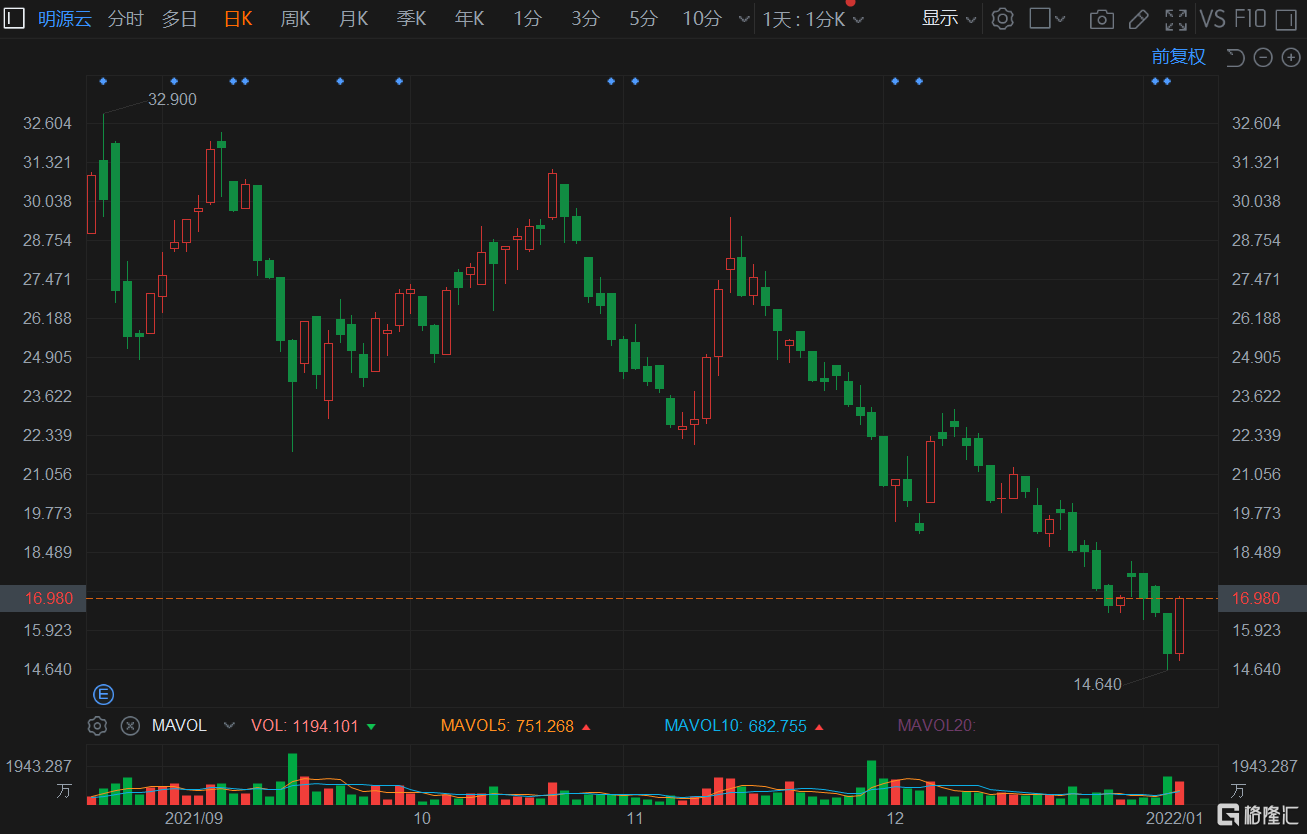Select the pencil drawing tool
Viewport: 1307px width, 834px height.
pyautogui.click(x=1138, y=19)
